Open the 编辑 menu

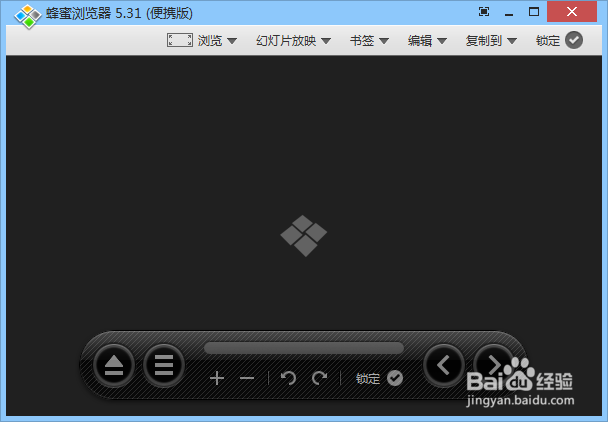[420, 40]
